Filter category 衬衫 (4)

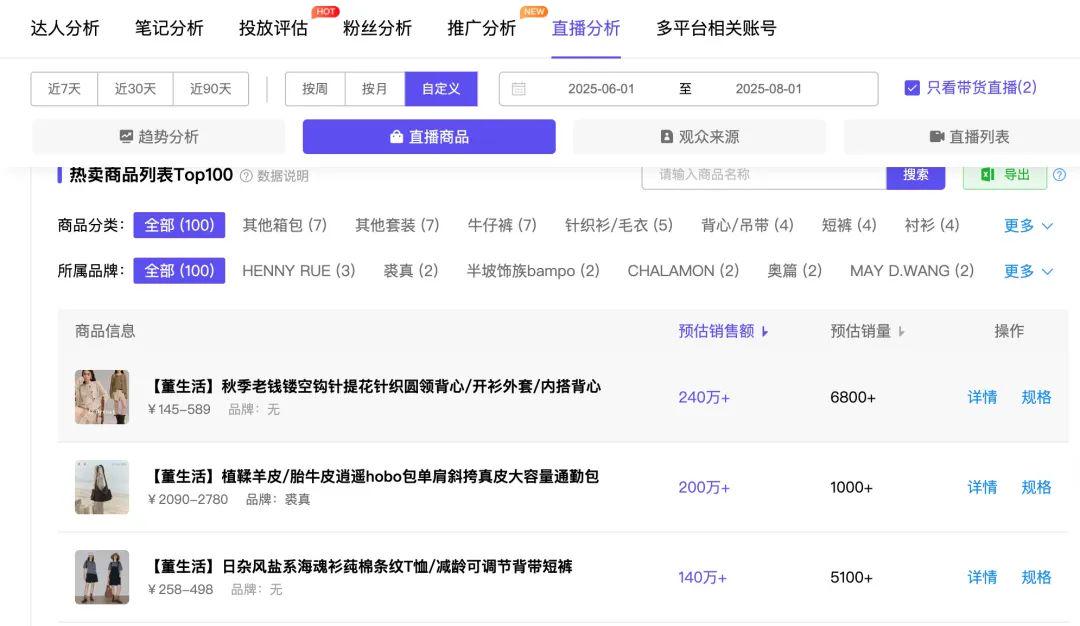(931, 225)
